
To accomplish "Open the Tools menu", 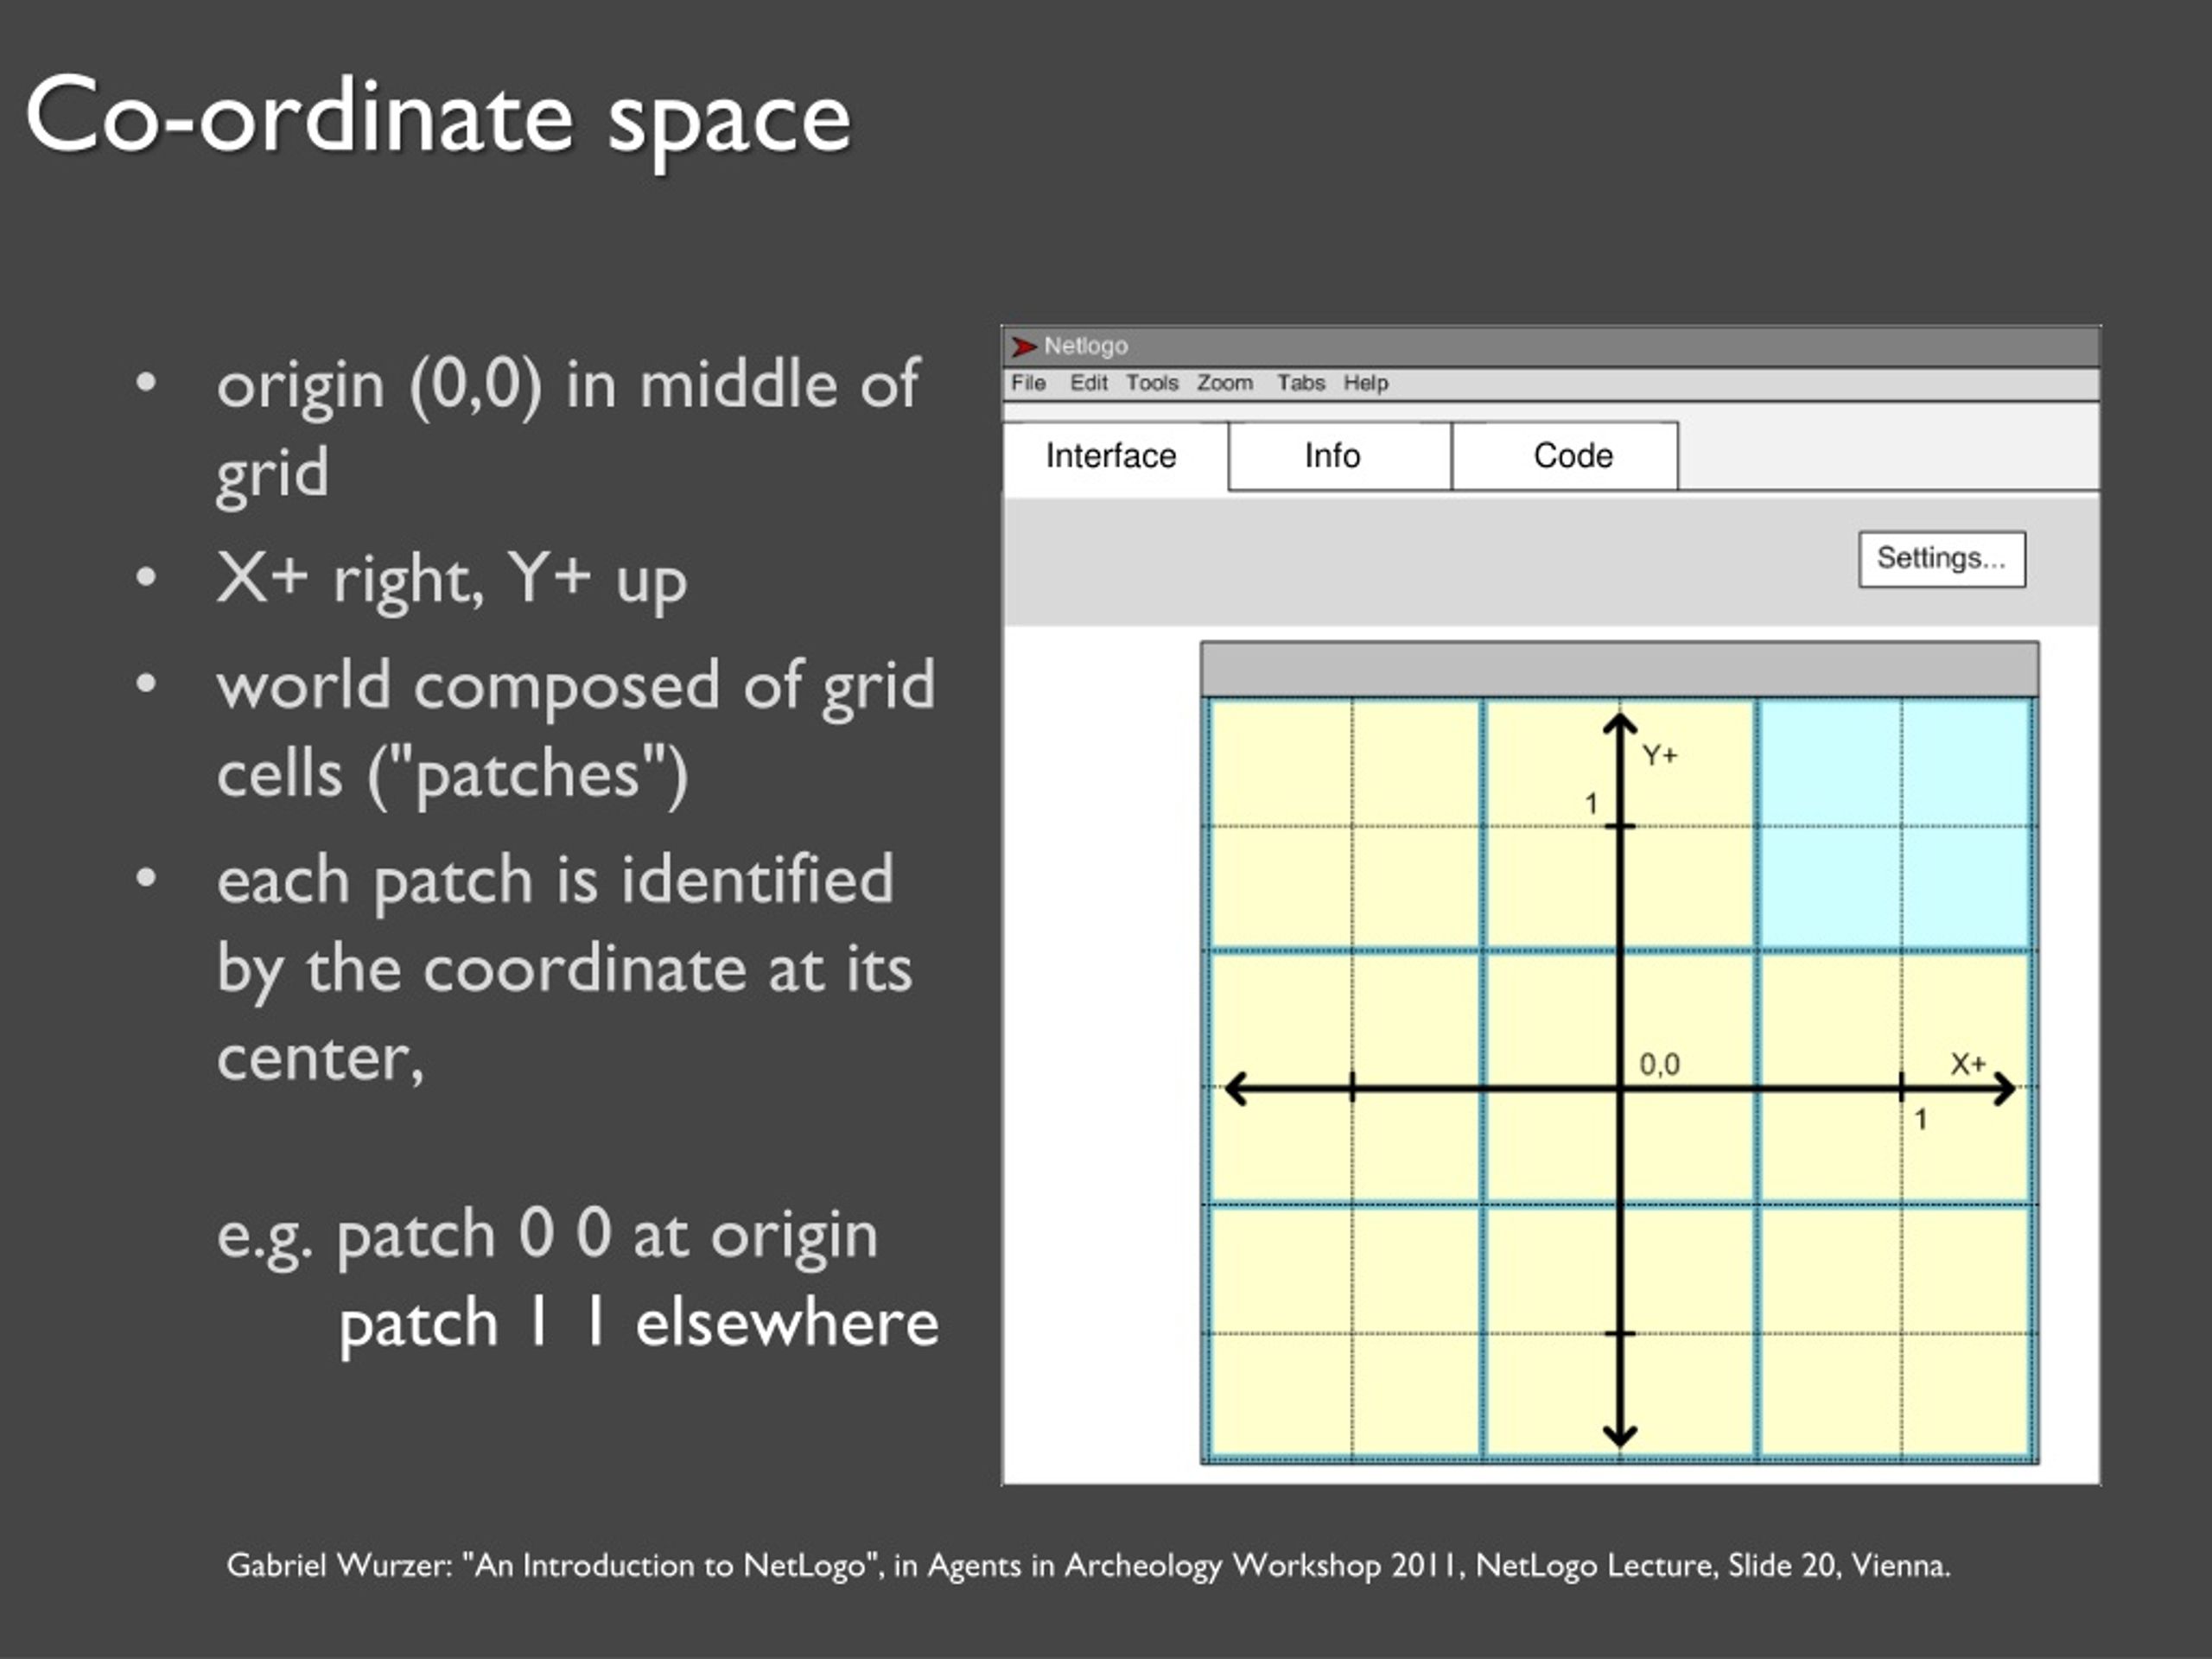I will point(1152,383).
